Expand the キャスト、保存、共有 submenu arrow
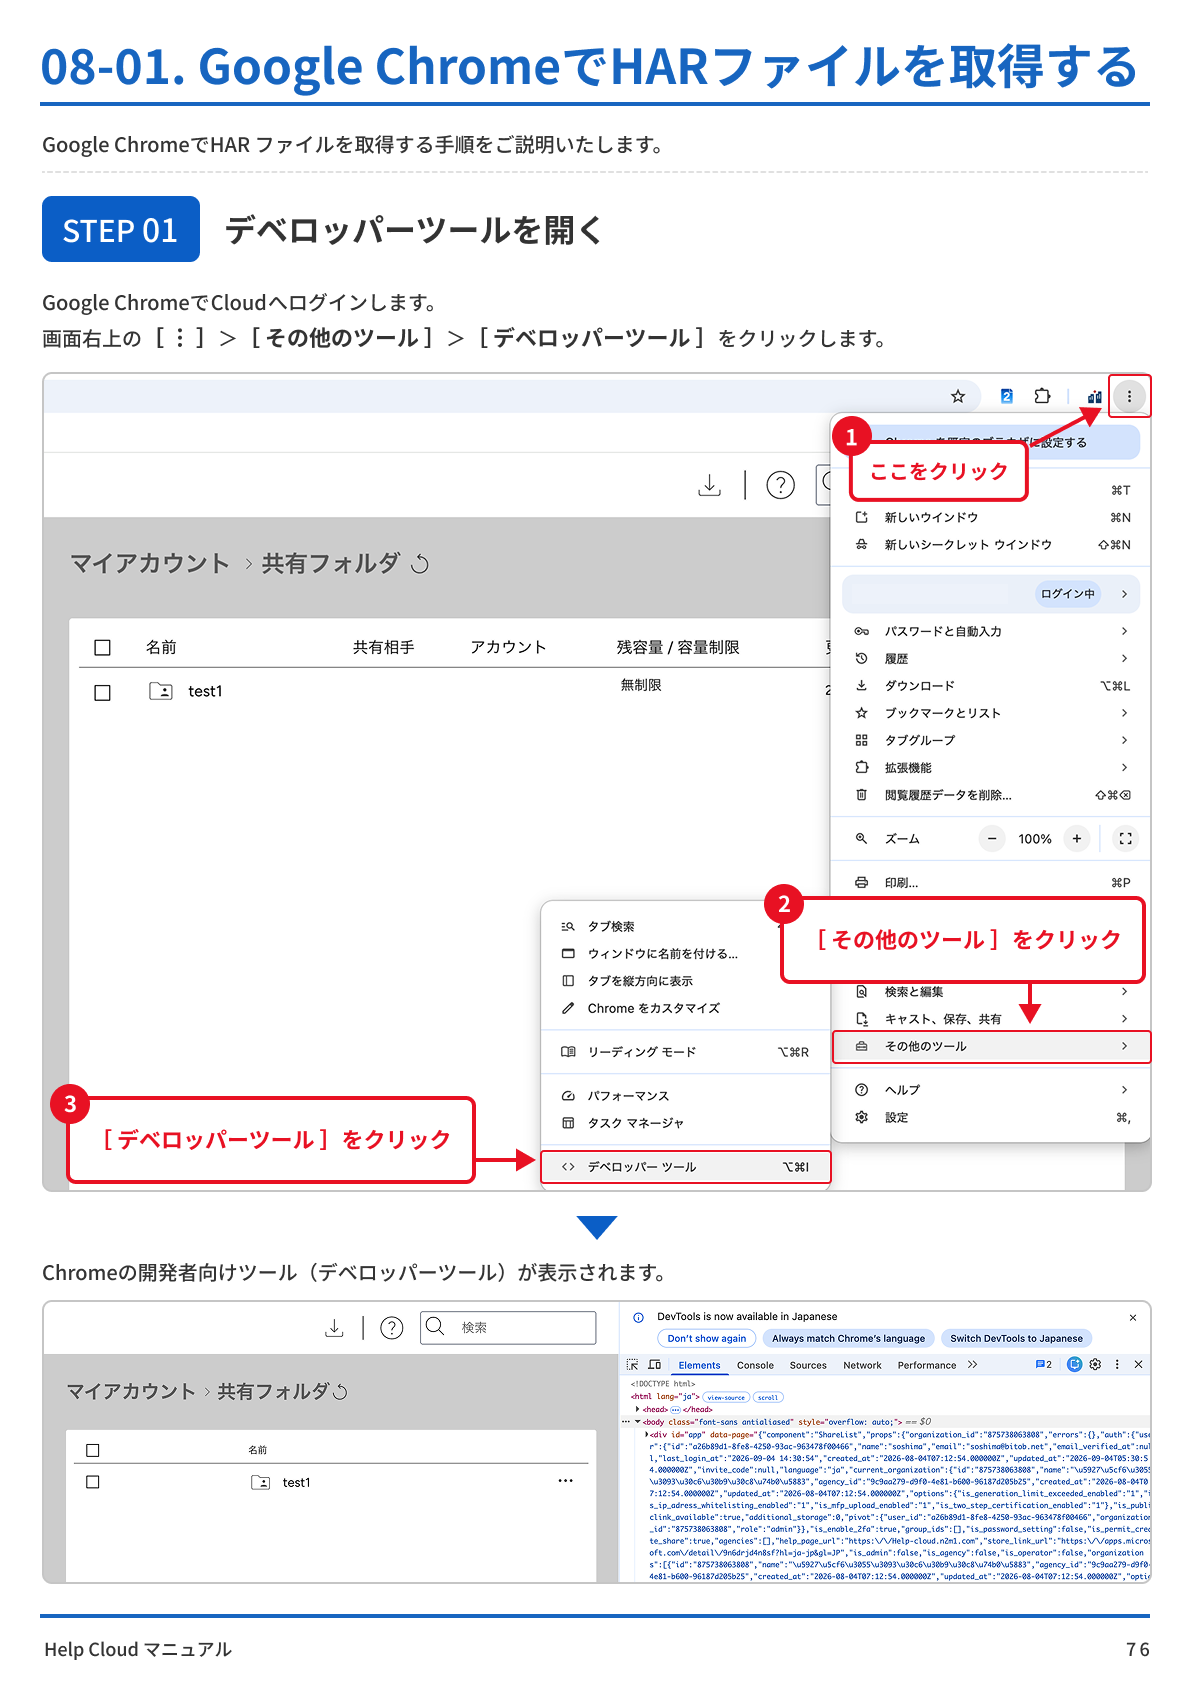1190x1684 pixels. point(1124,1018)
